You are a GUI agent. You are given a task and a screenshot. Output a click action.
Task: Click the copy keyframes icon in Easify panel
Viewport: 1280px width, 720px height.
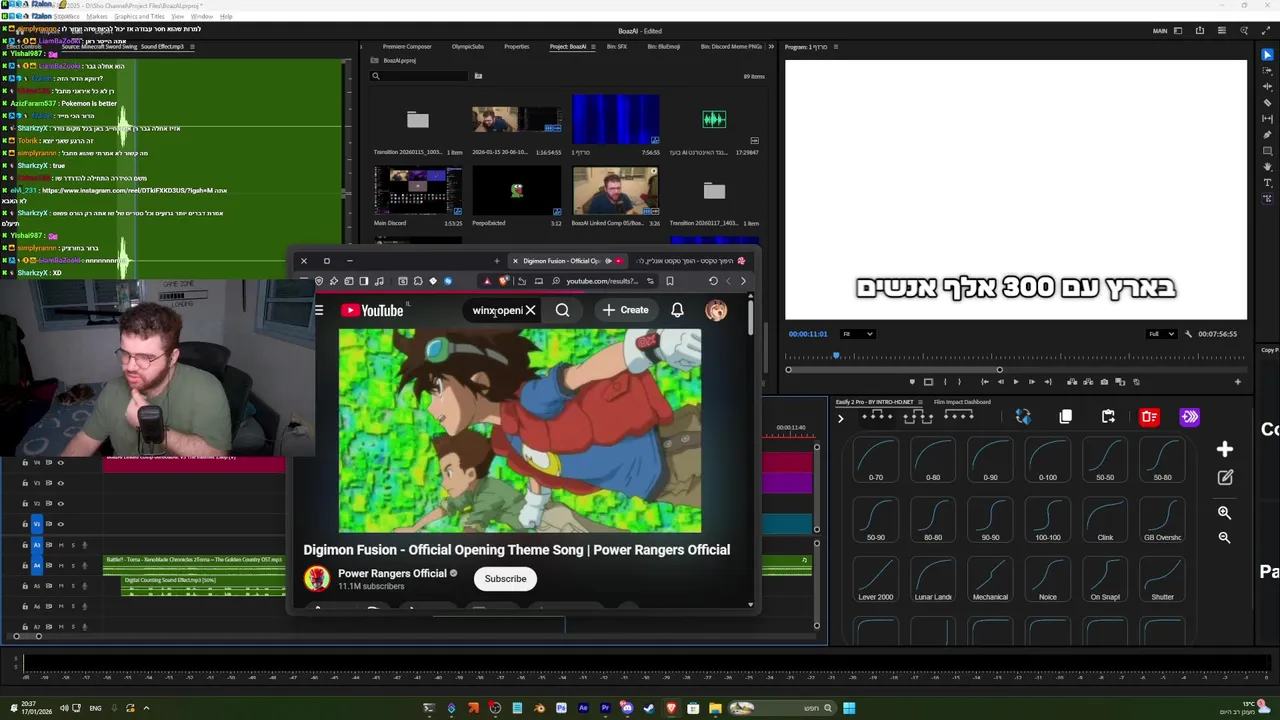click(1066, 417)
